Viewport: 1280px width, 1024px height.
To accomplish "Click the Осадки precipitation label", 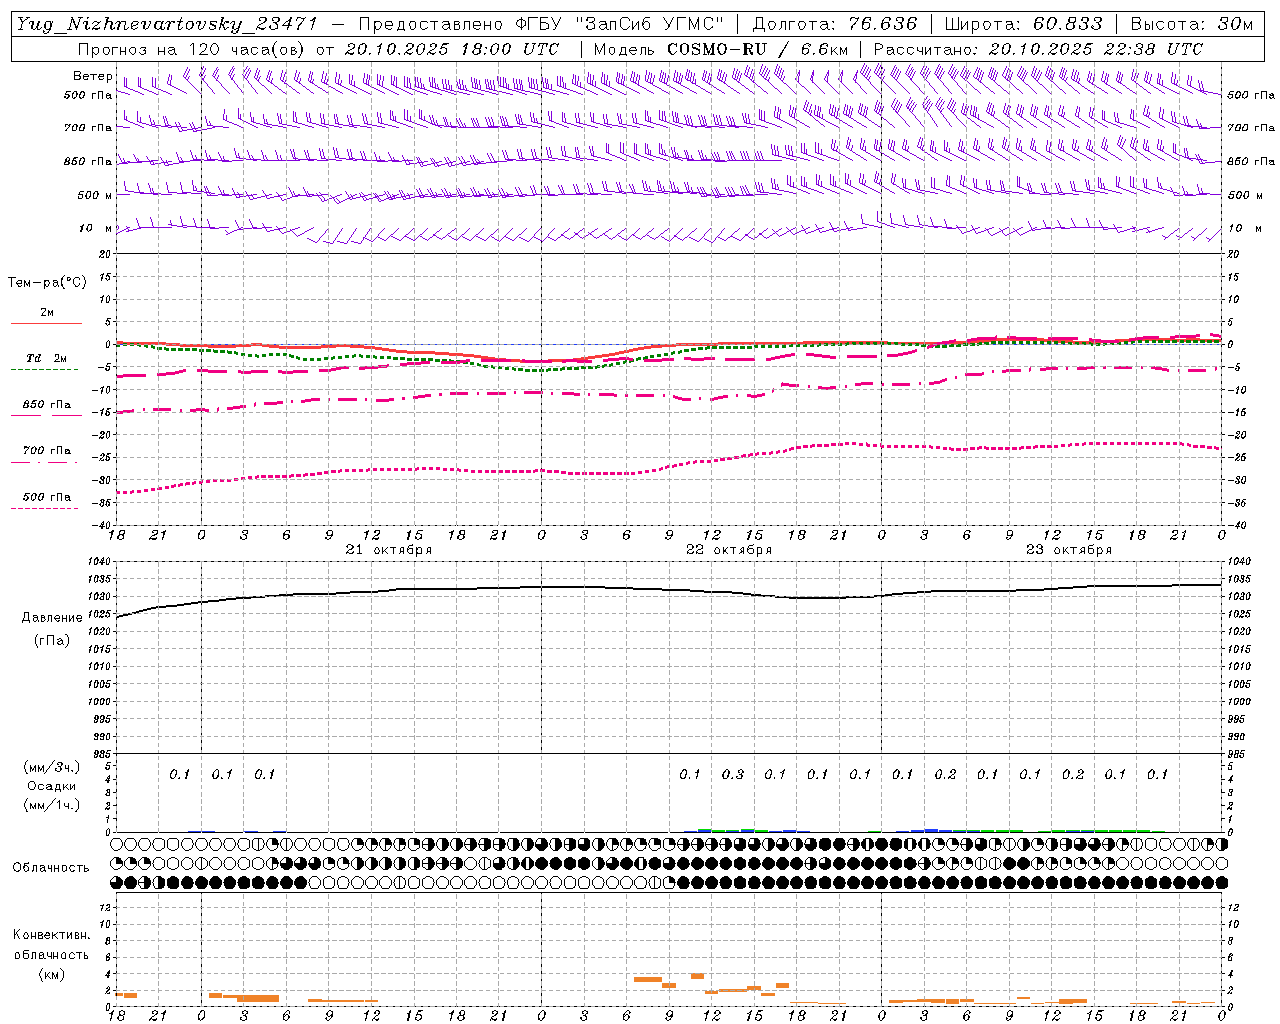I will point(52,786).
